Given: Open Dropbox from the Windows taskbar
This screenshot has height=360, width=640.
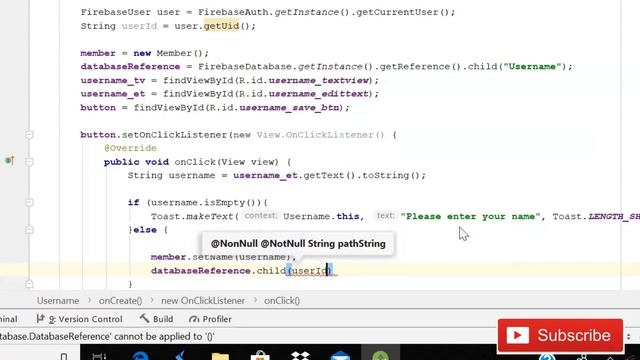Looking at the screenshot, I should coord(300,356).
